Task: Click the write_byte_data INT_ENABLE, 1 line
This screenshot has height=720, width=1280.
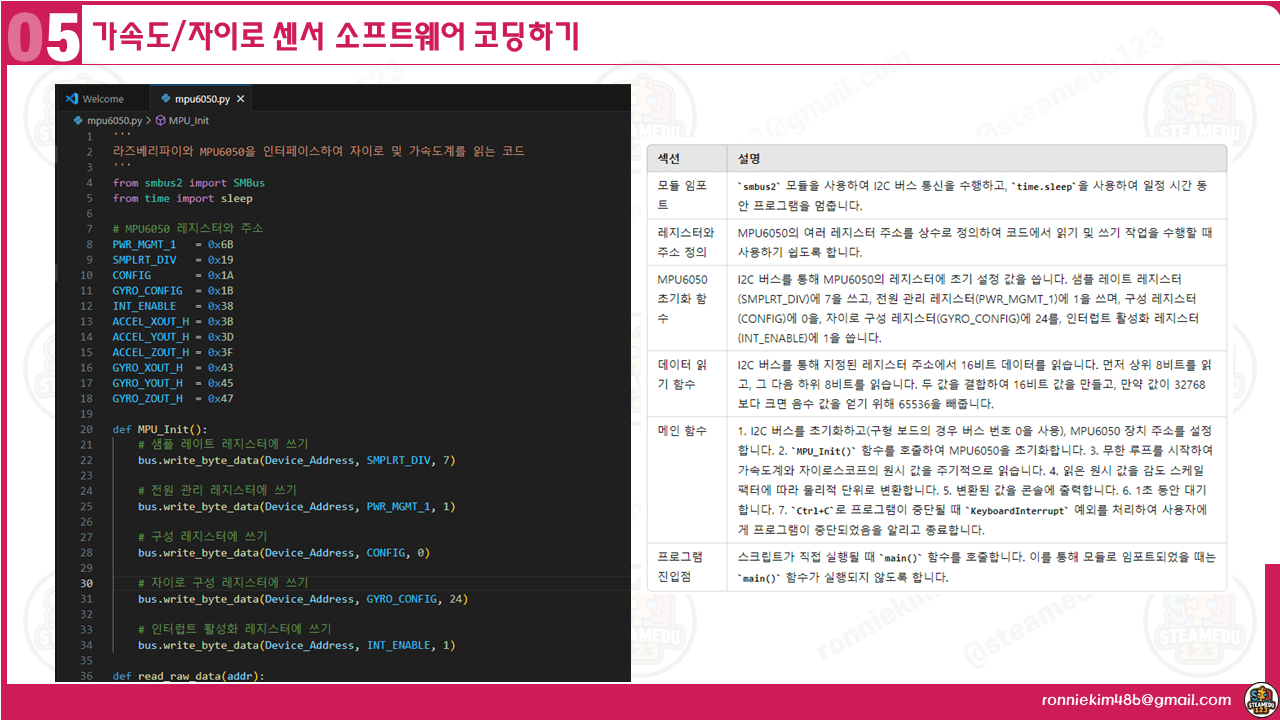Action: click(297, 645)
